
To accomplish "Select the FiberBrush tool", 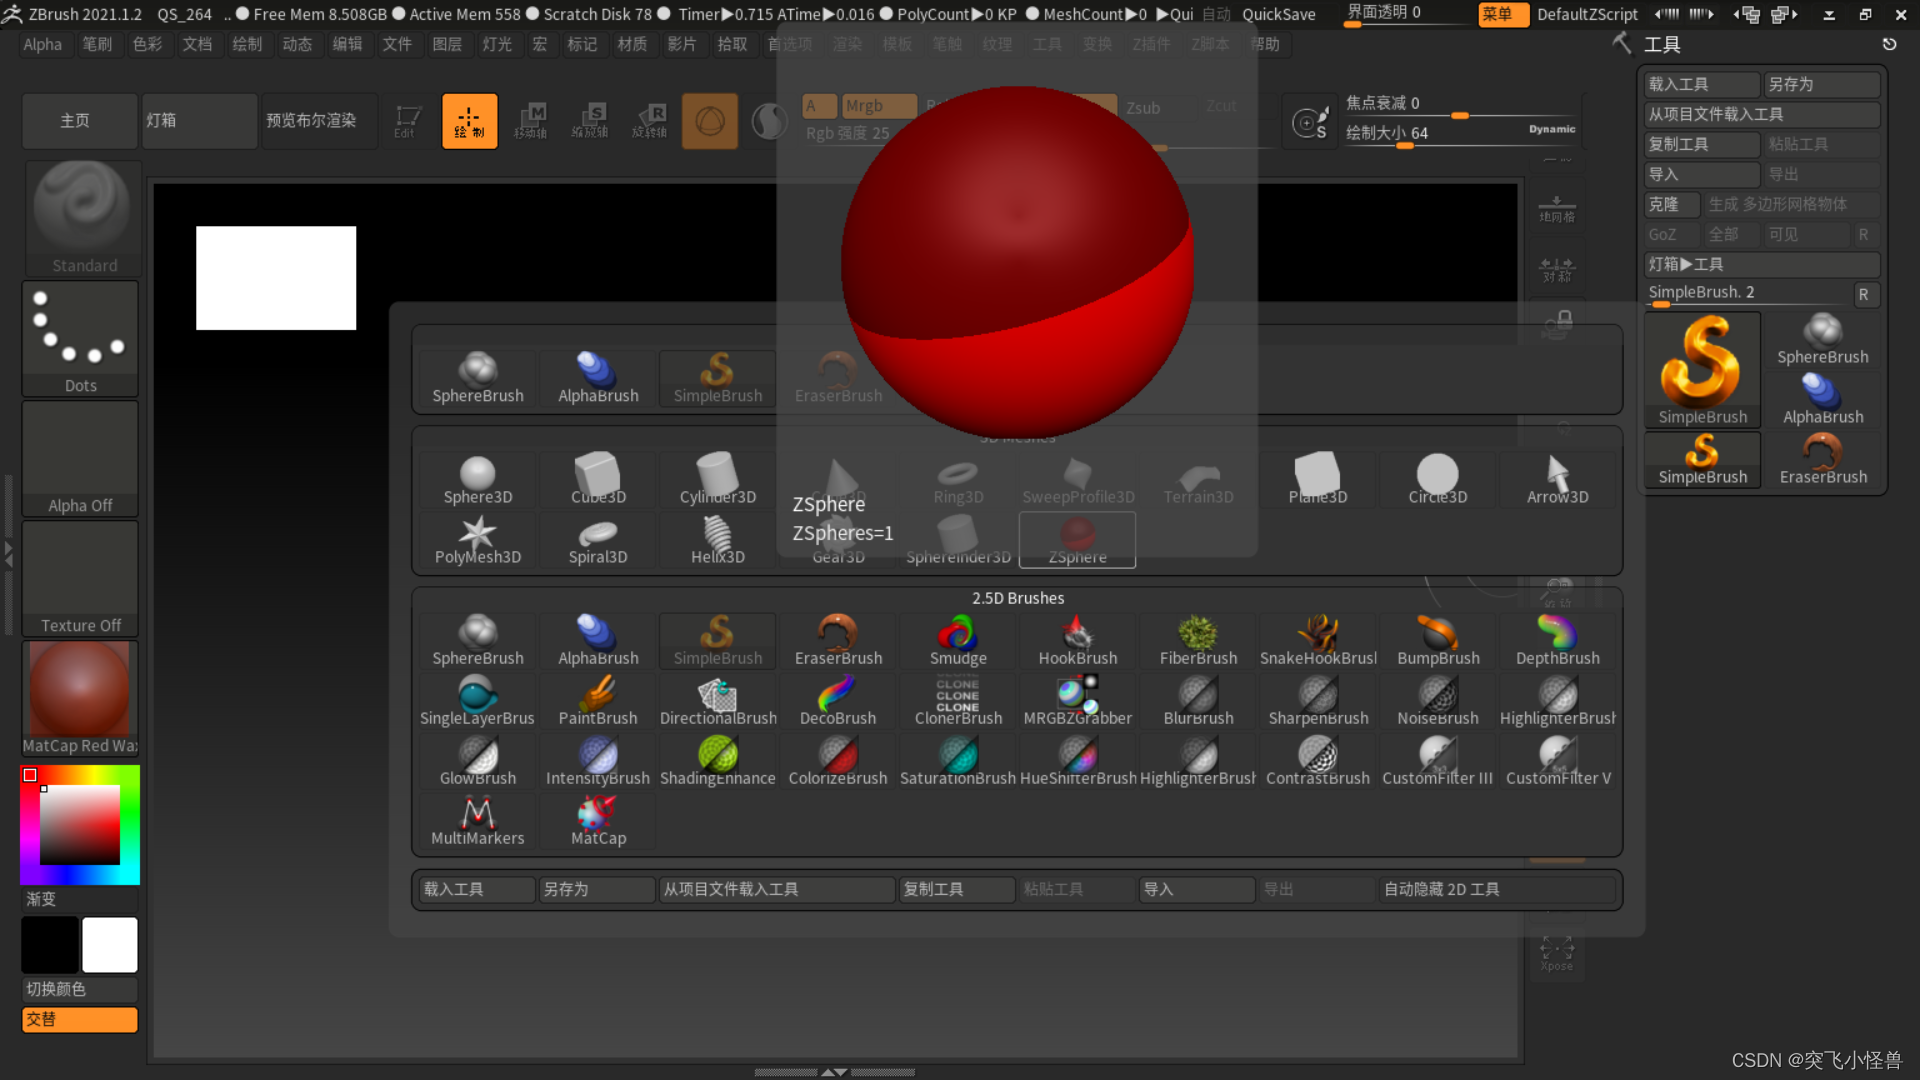I will point(1197,641).
